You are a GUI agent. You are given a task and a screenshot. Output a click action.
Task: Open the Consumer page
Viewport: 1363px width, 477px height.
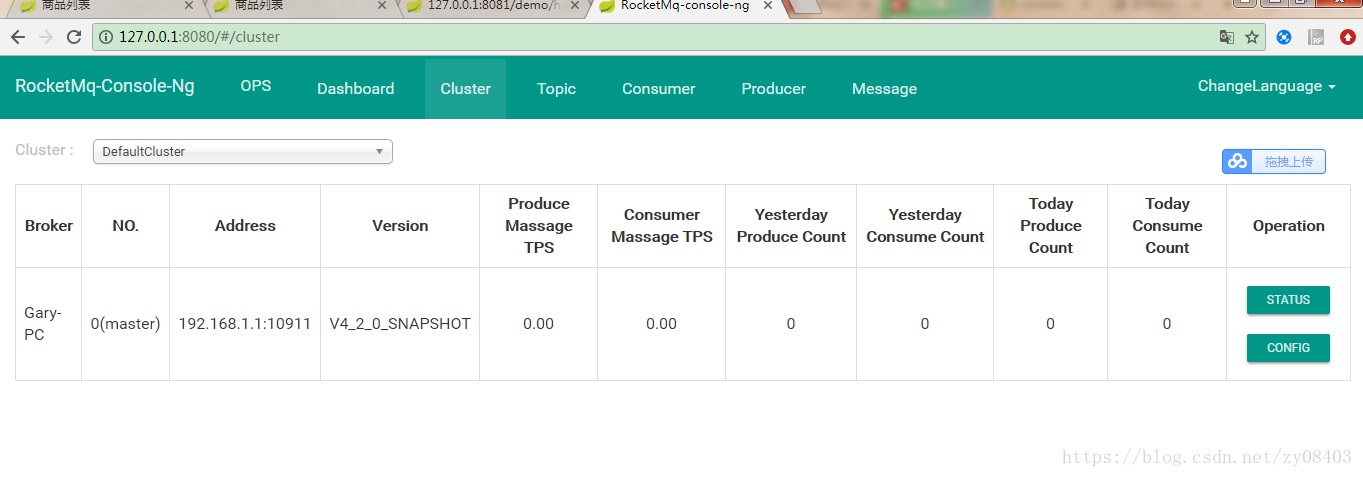(658, 89)
